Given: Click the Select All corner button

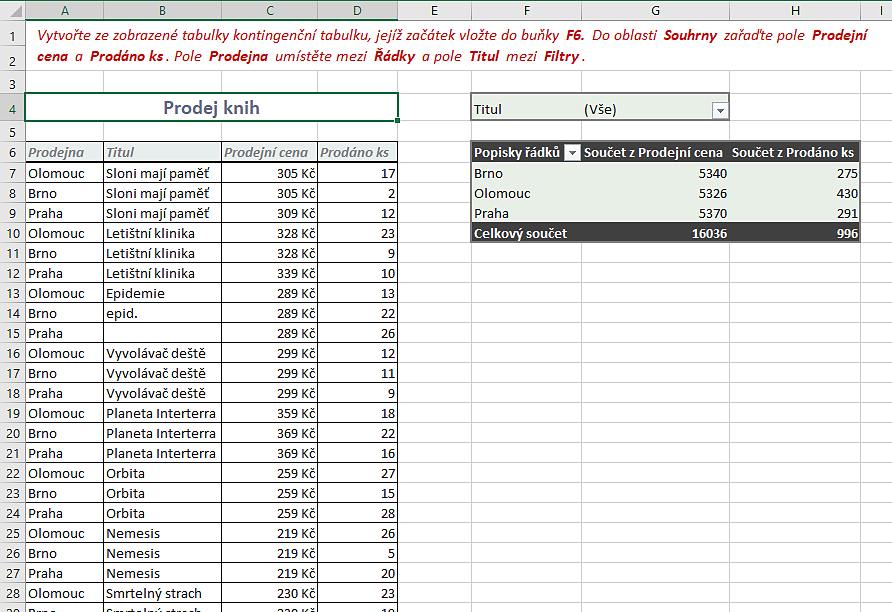Looking at the screenshot, I should click(12, 10).
